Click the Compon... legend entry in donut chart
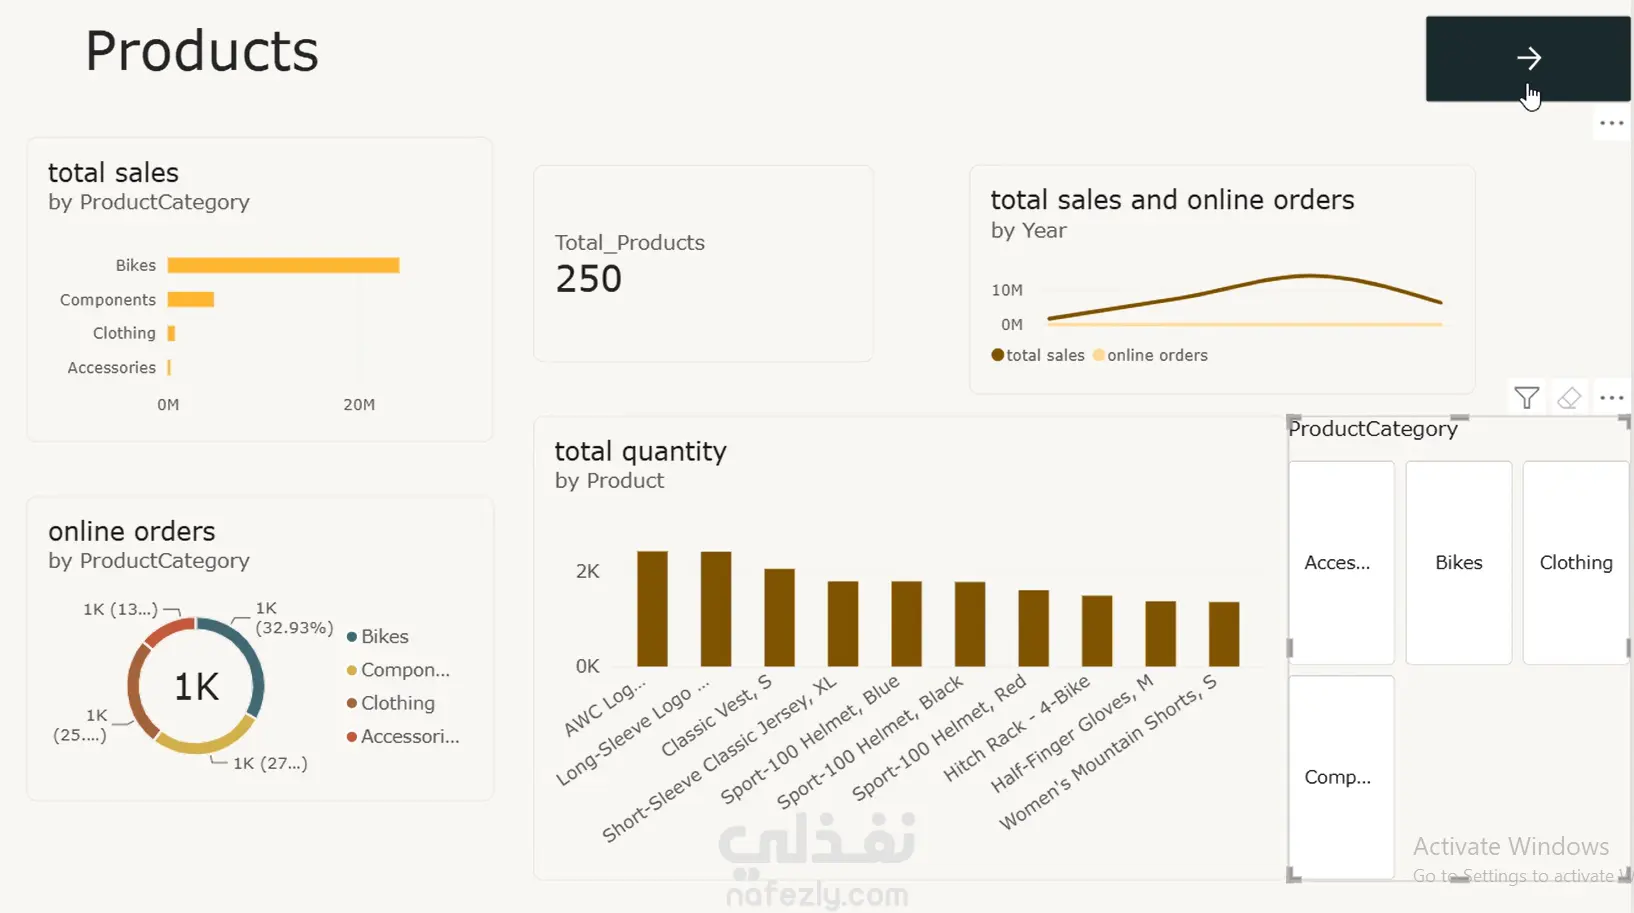1634x913 pixels. click(398, 670)
